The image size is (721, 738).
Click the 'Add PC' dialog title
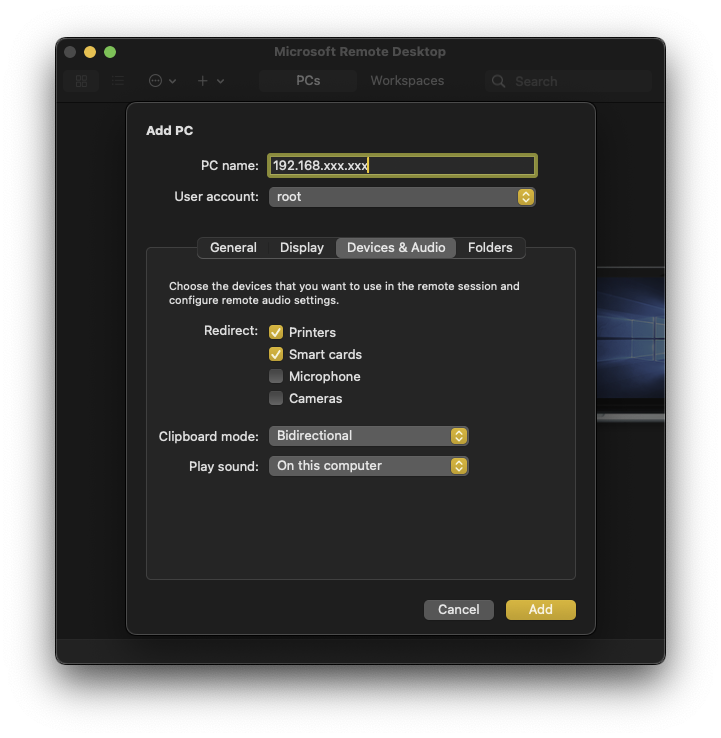[169, 130]
